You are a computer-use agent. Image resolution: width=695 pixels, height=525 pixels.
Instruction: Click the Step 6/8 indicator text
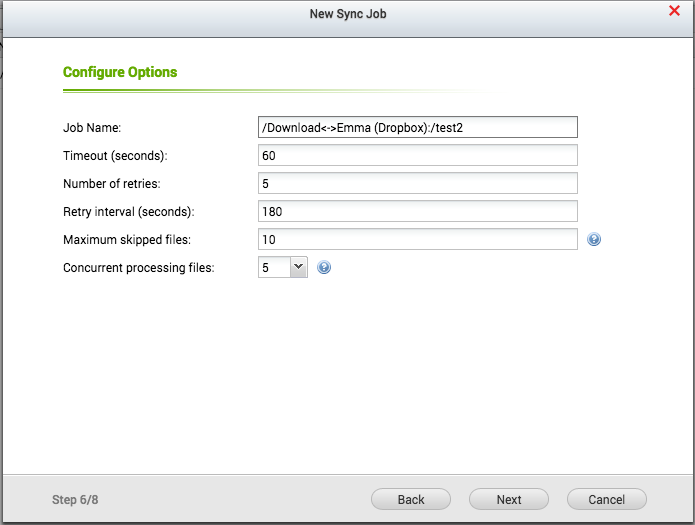tap(73, 499)
